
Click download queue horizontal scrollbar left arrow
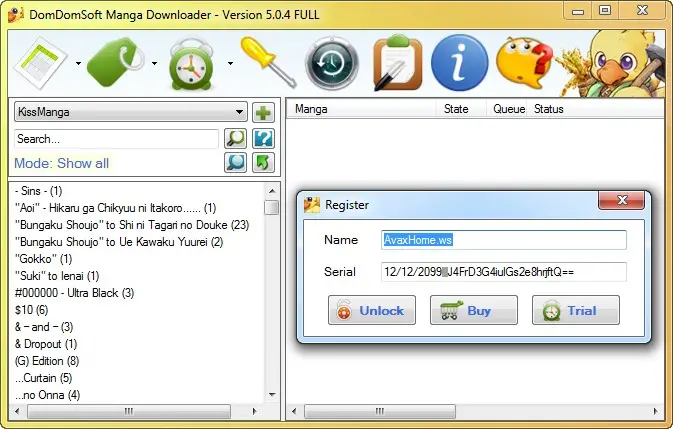pyautogui.click(x=294, y=411)
